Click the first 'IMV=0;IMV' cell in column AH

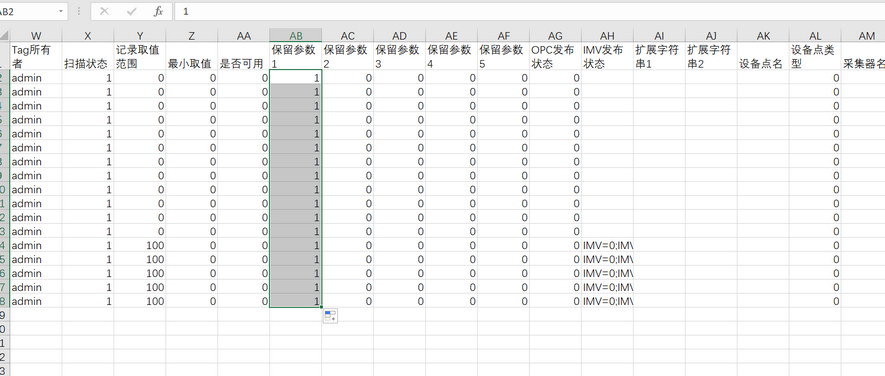click(x=607, y=246)
